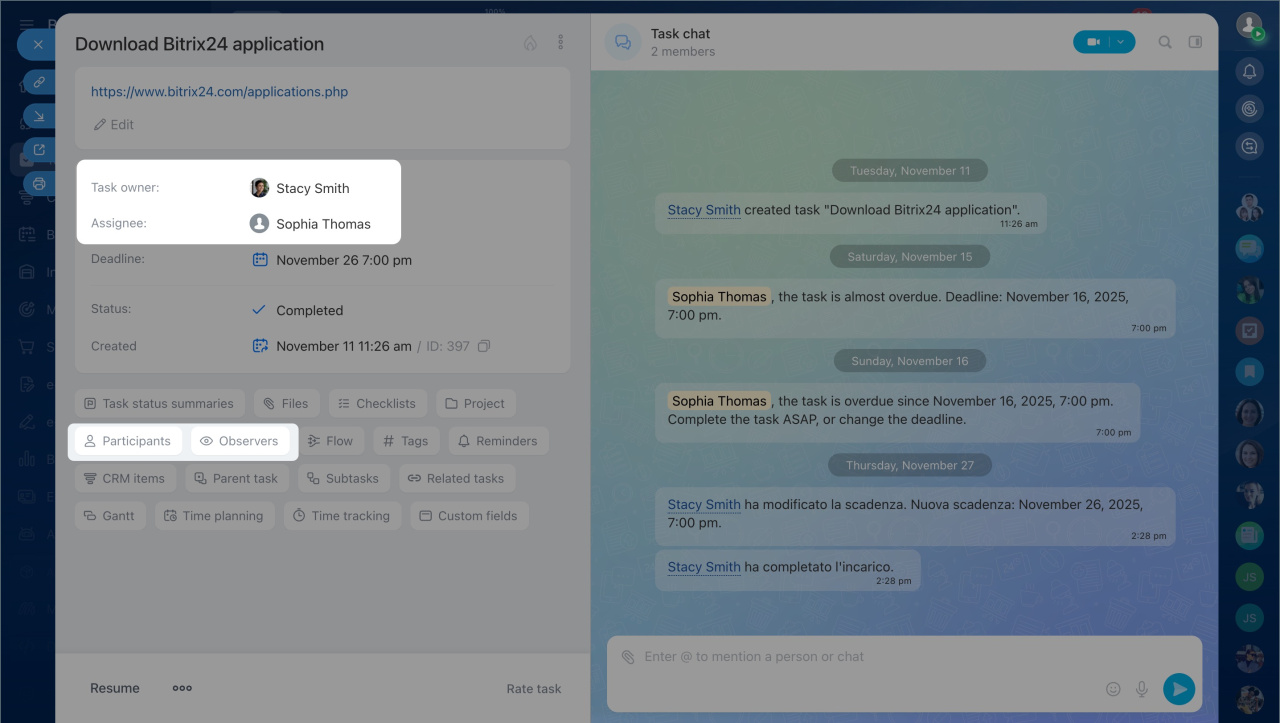Viewport: 1280px width, 723px height.
Task: Click the Task chat avatar icon
Action: (x=623, y=42)
